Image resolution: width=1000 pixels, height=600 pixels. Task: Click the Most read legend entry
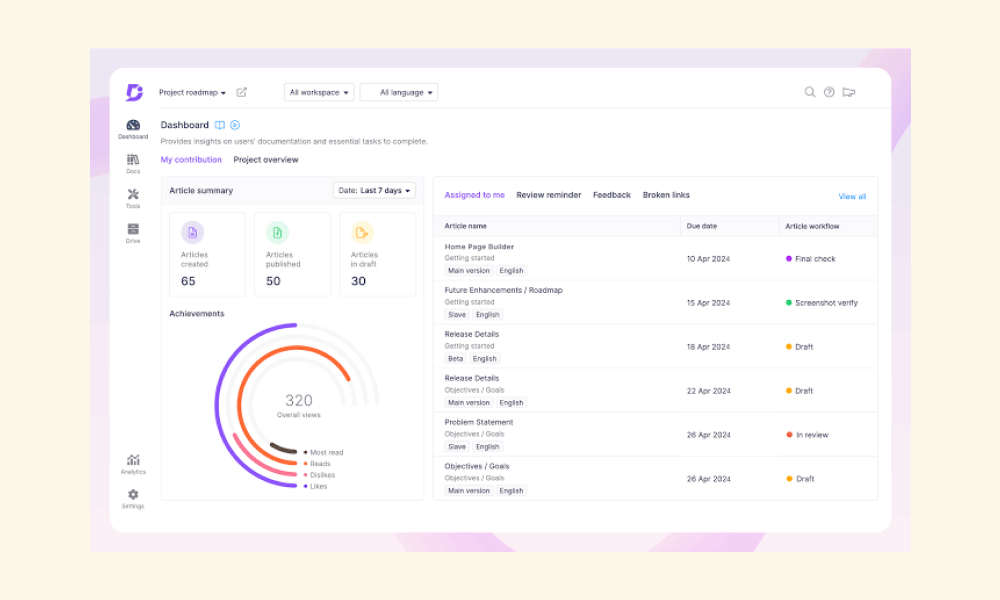[323, 452]
